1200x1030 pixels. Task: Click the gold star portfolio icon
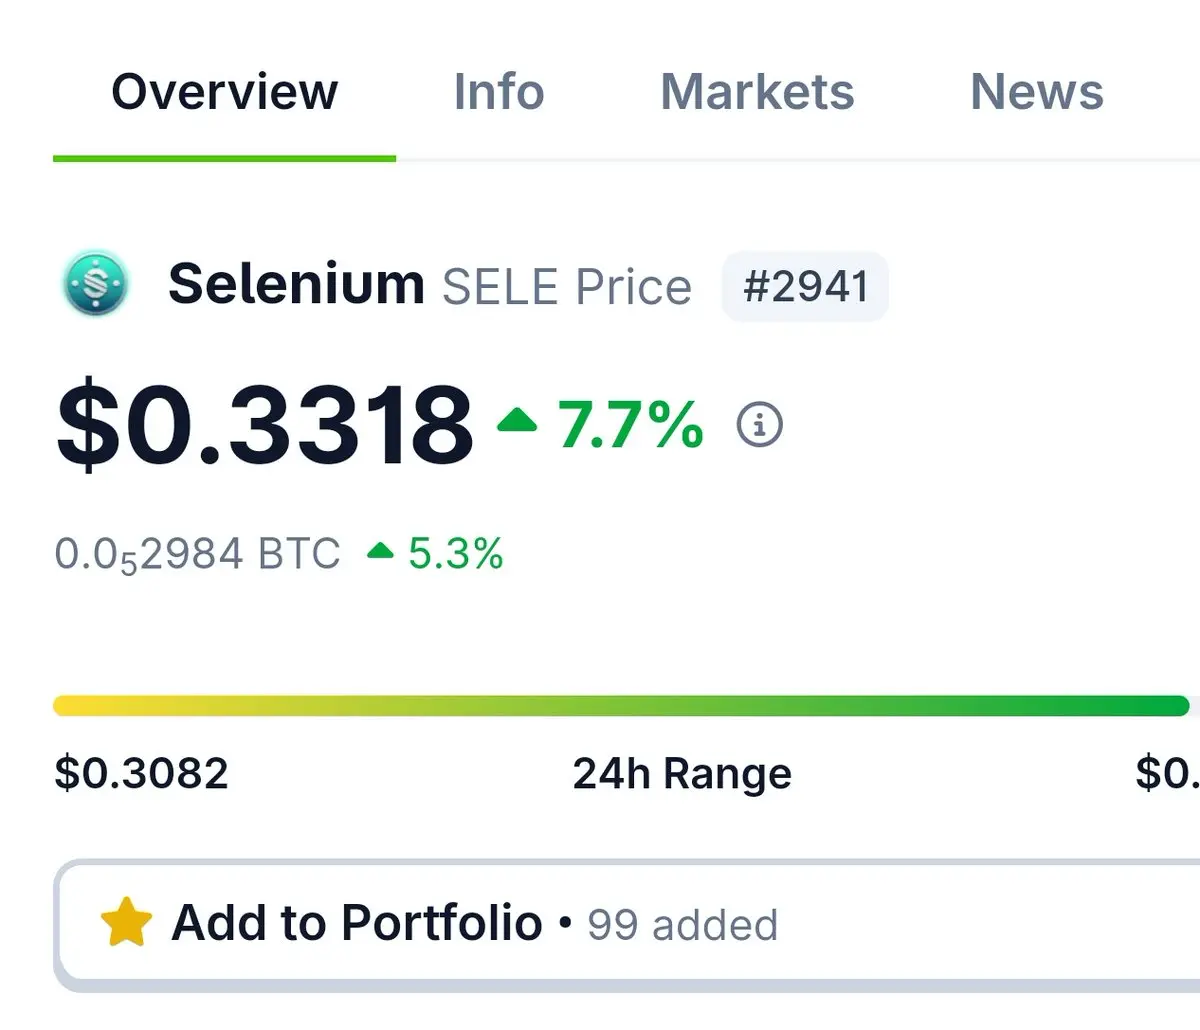pos(127,922)
